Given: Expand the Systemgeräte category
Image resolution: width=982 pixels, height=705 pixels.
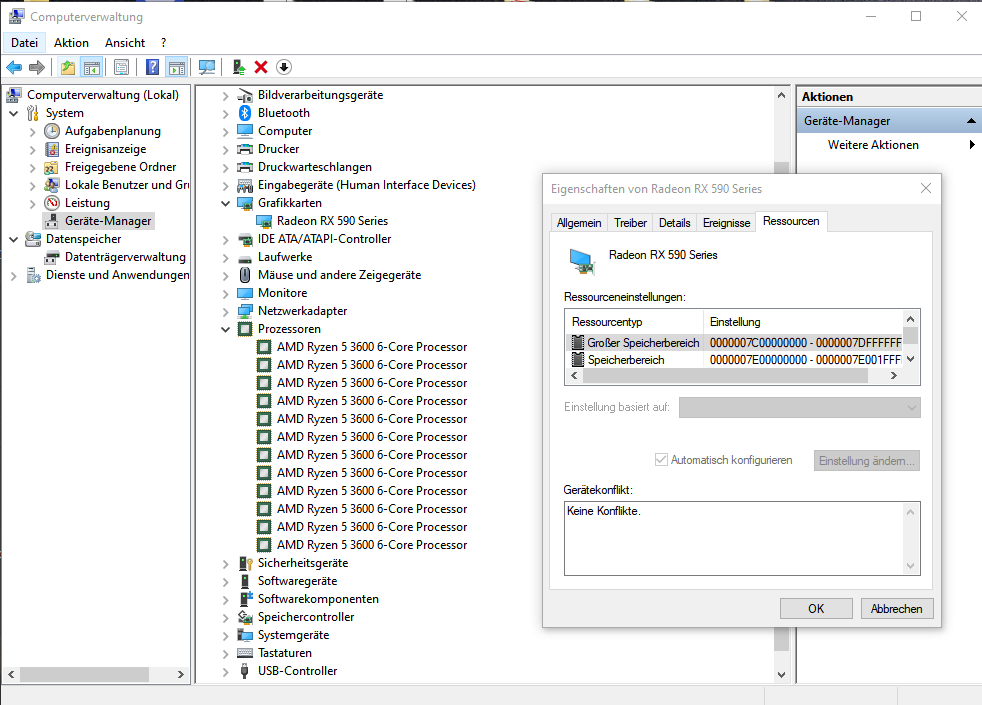Looking at the screenshot, I should [225, 636].
